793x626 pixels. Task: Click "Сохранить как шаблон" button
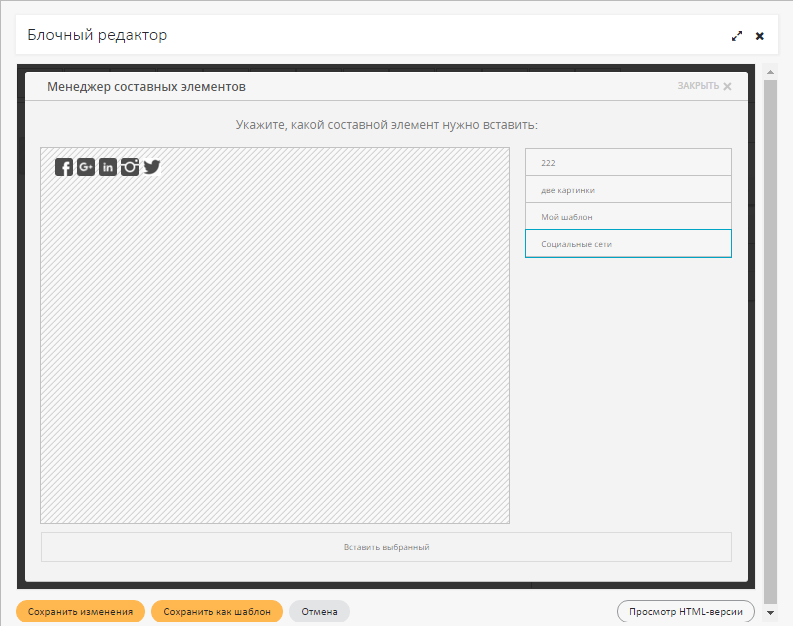pos(217,611)
